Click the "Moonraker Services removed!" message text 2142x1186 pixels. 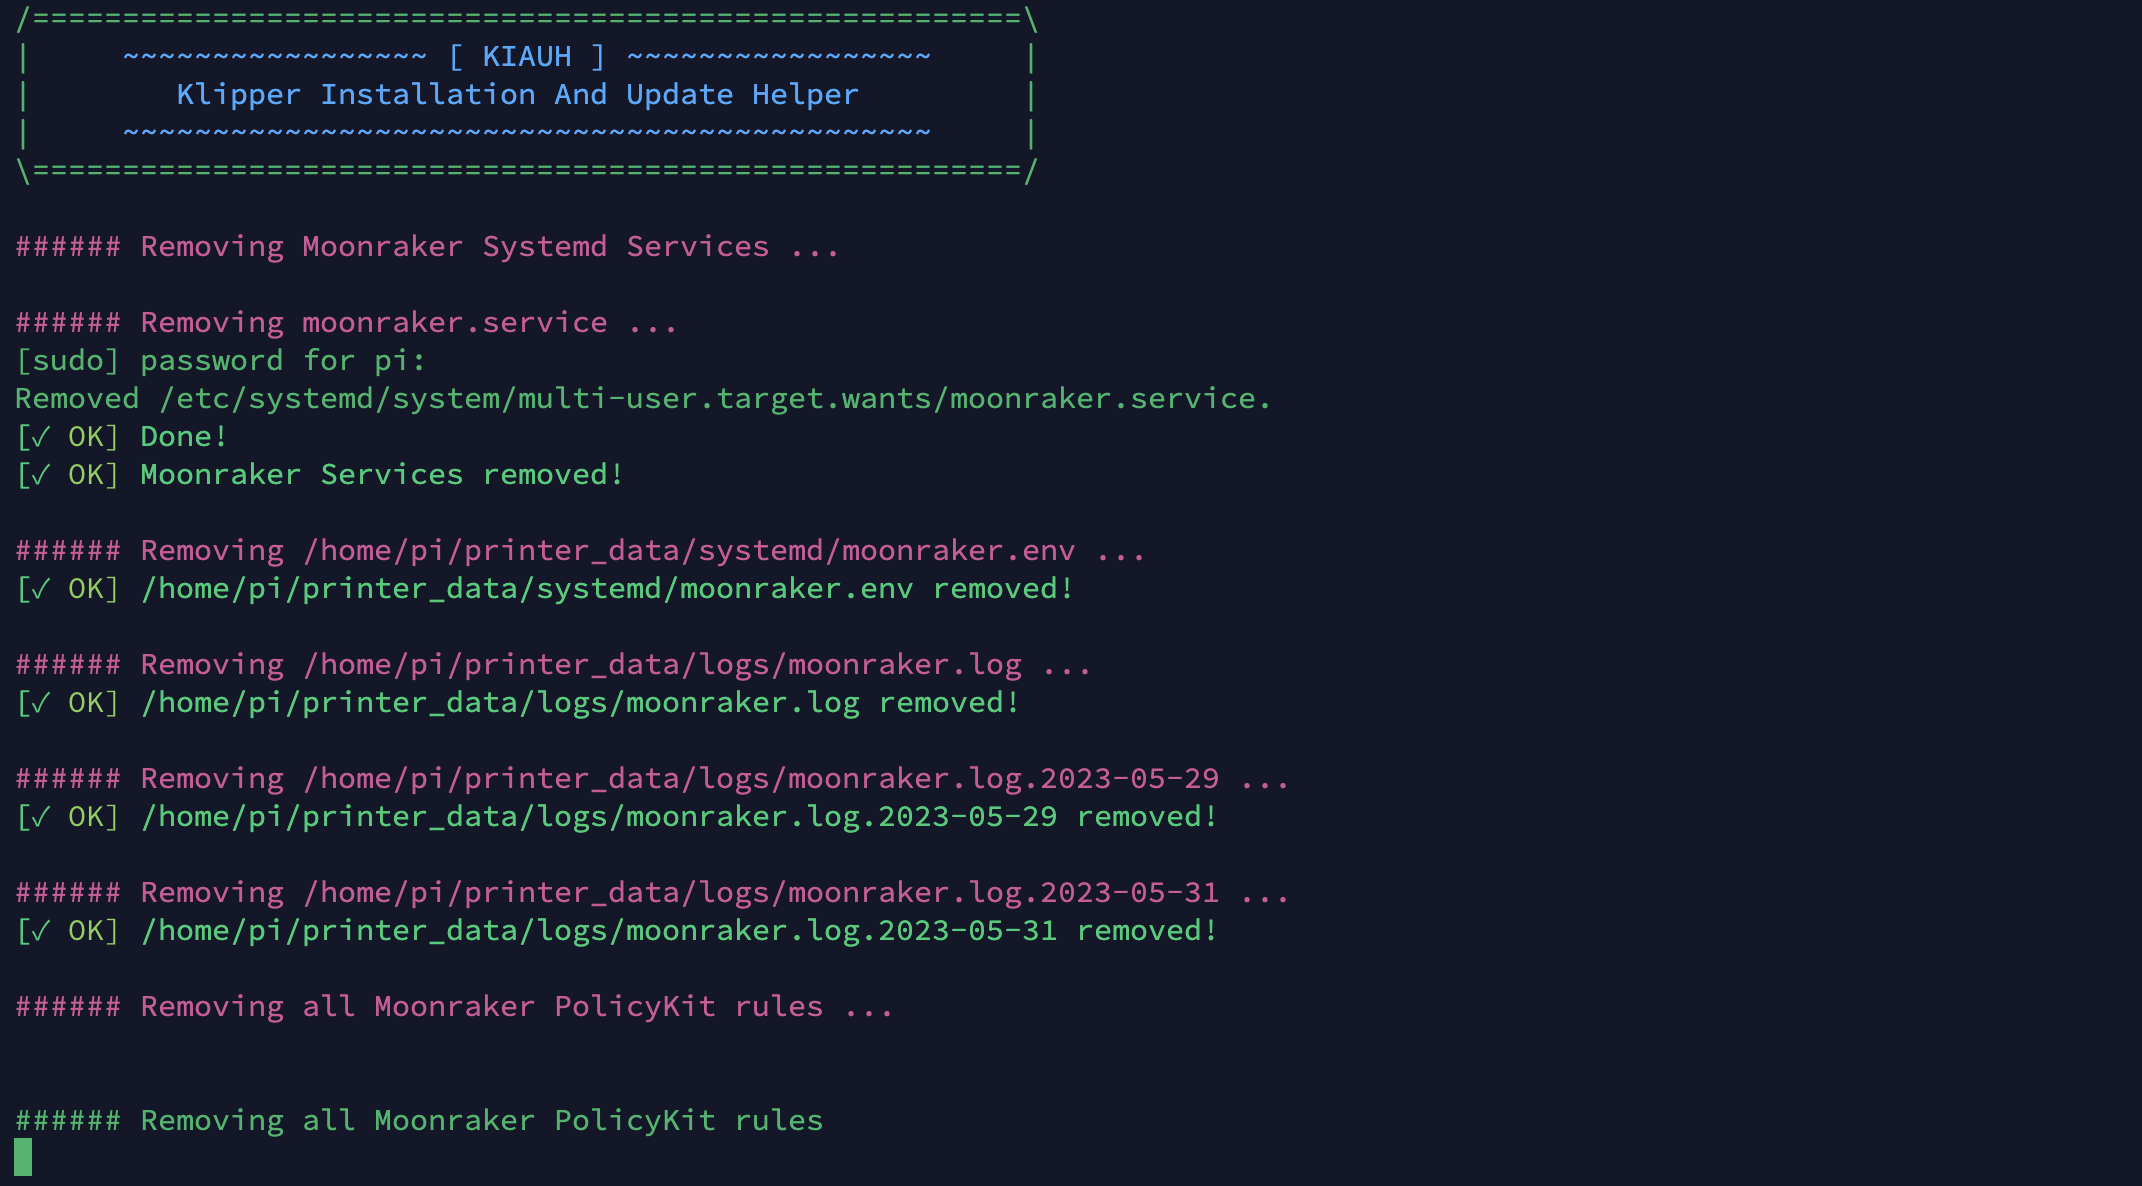coord(382,475)
